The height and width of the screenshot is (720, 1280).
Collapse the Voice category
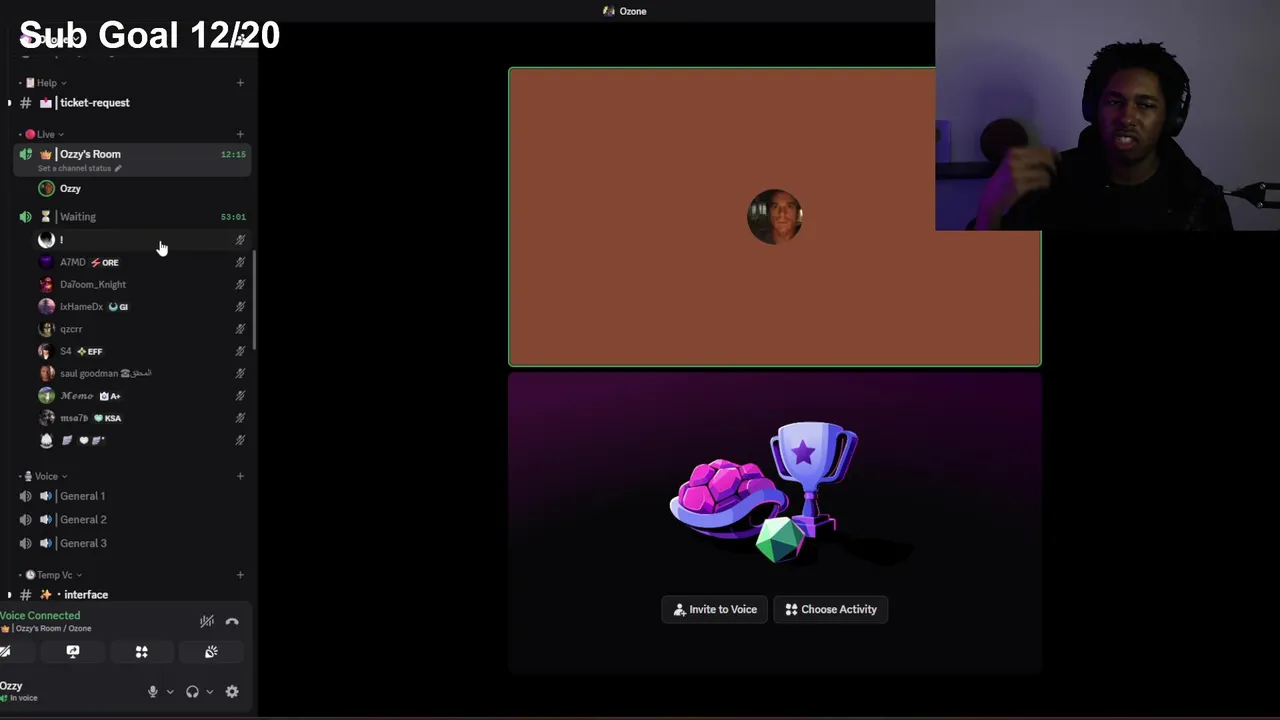43,476
